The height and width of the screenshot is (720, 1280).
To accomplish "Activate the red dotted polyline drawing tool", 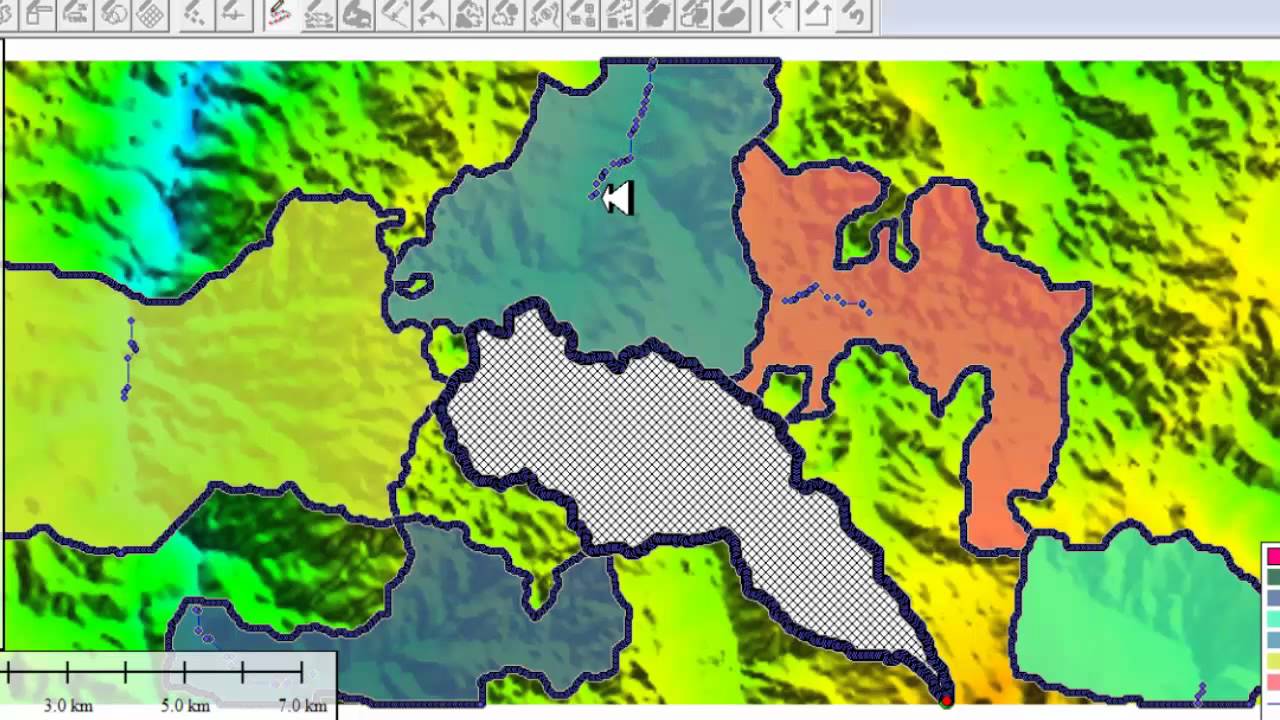I will point(280,14).
